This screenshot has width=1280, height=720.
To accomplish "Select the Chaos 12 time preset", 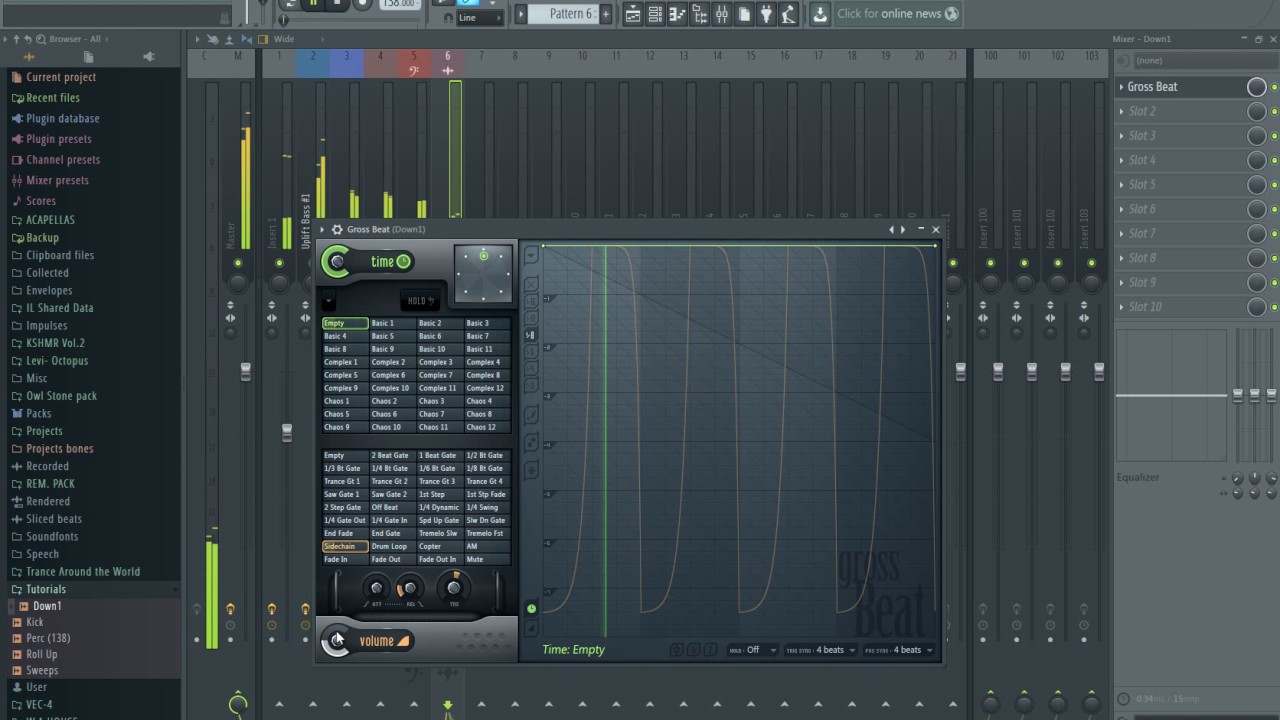I will tap(487, 428).
